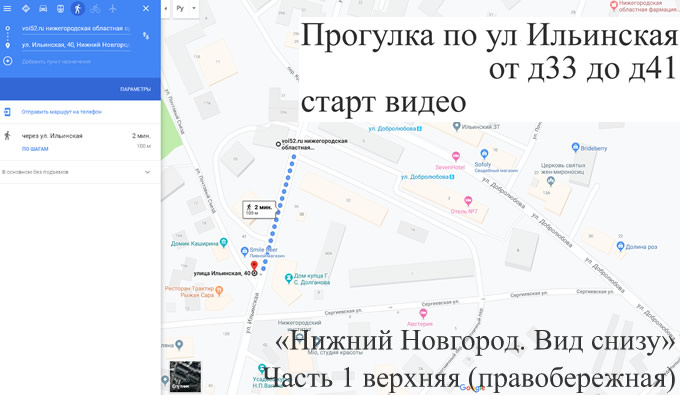Viewport: 680px width, 395px height.
Task: Open the hamburger menu in directions panel
Action: 7,8
